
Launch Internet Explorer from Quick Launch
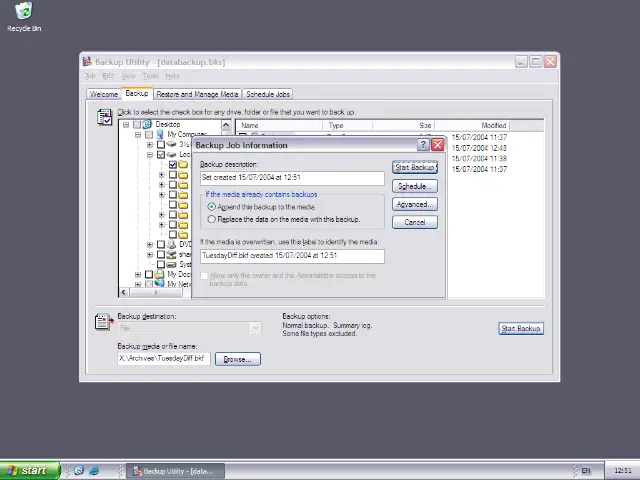click(x=94, y=470)
